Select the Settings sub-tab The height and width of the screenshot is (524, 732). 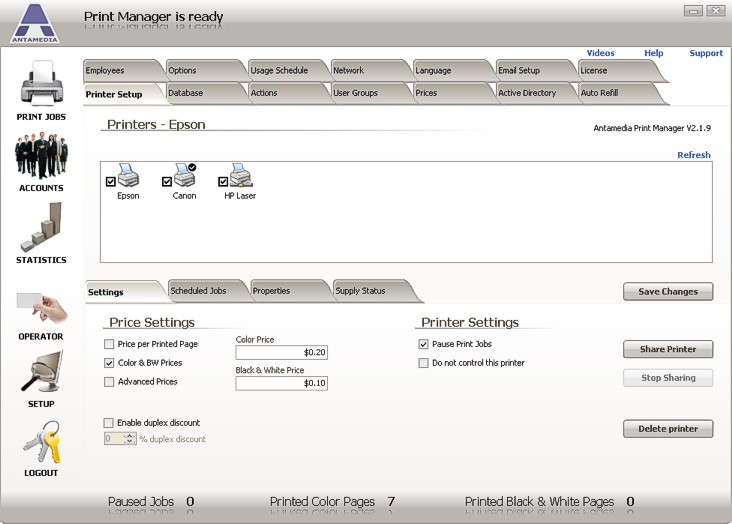coord(124,292)
